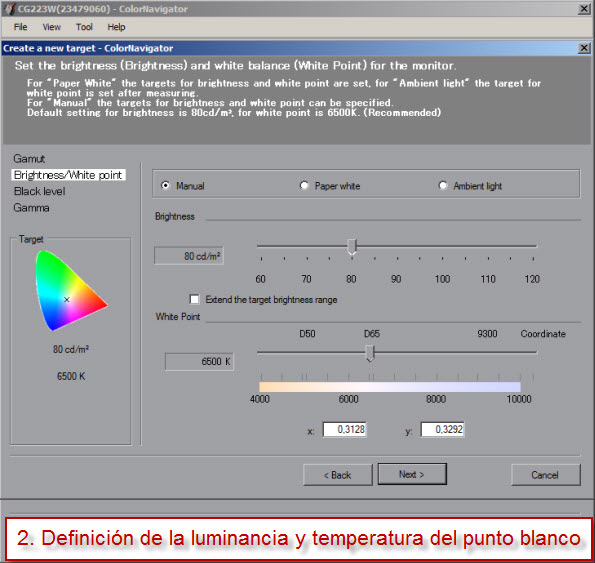Viewport: 595px width, 563px height.
Task: Click the y coordinate field 0,3292
Action: pos(442,430)
